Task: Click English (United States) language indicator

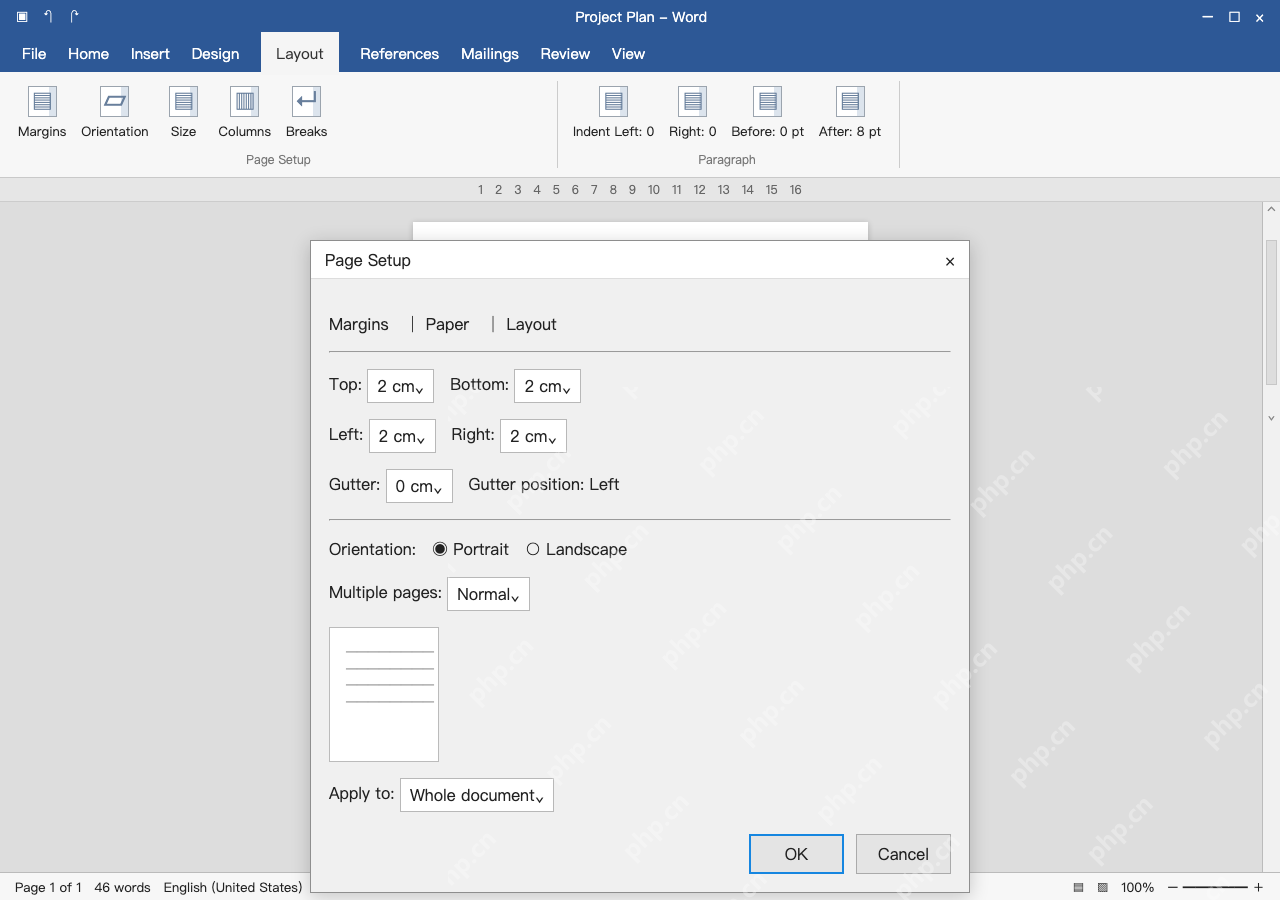Action: click(233, 887)
